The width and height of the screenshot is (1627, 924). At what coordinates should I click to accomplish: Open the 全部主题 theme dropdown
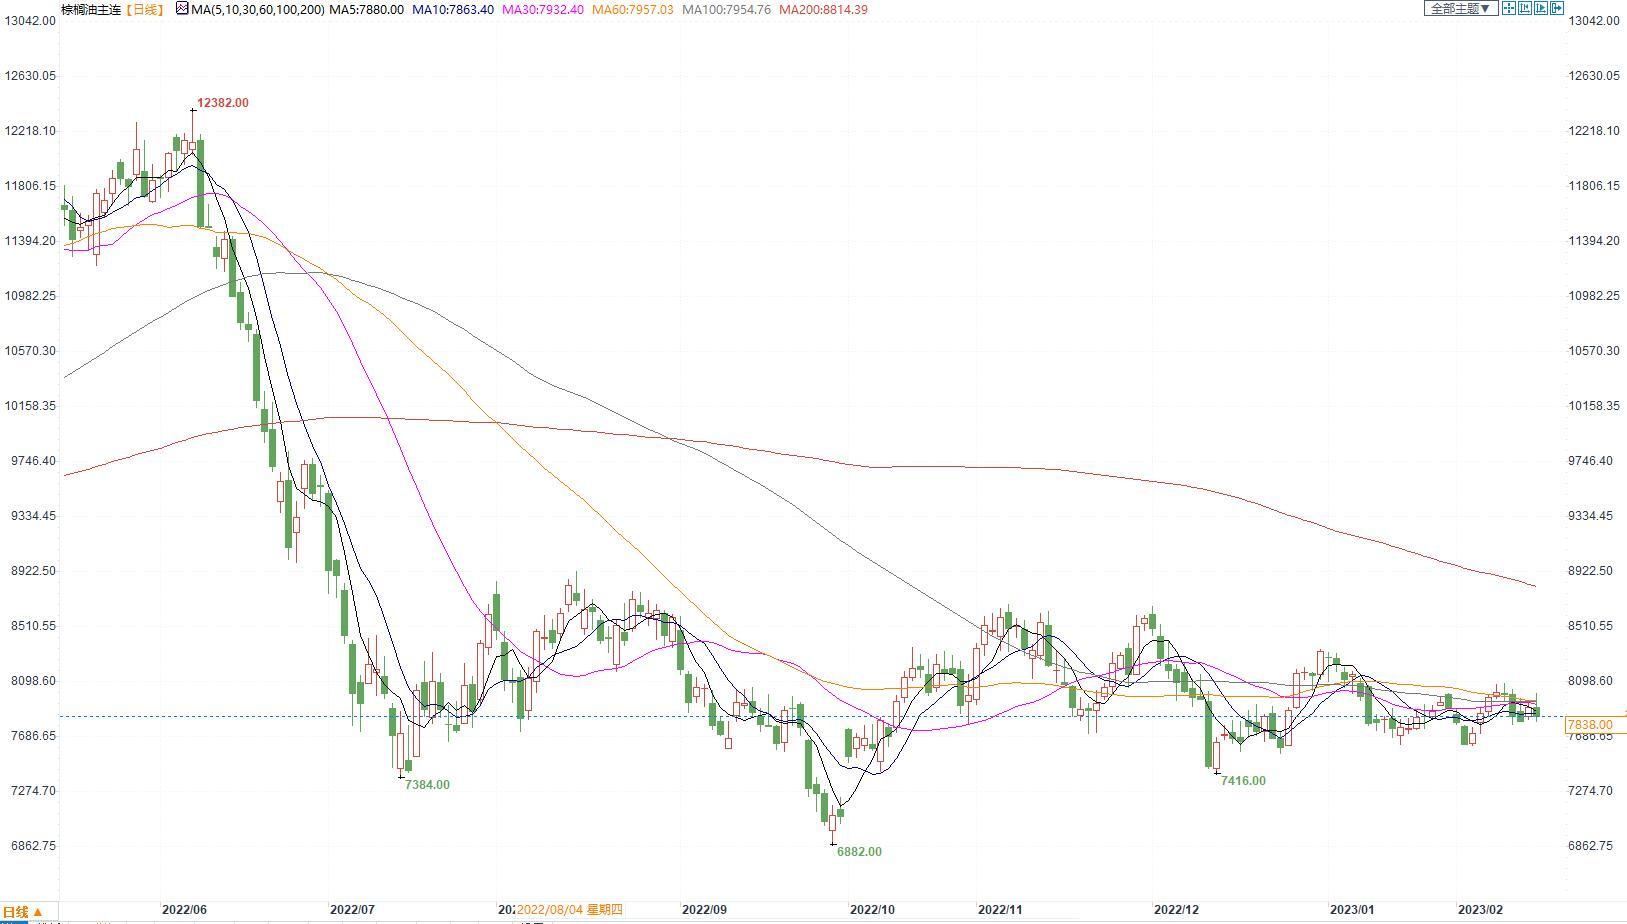(x=1460, y=9)
